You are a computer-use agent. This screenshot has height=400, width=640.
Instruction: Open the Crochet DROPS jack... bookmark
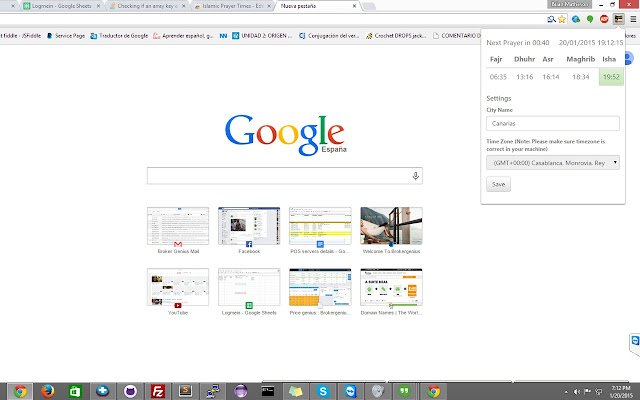coord(396,36)
